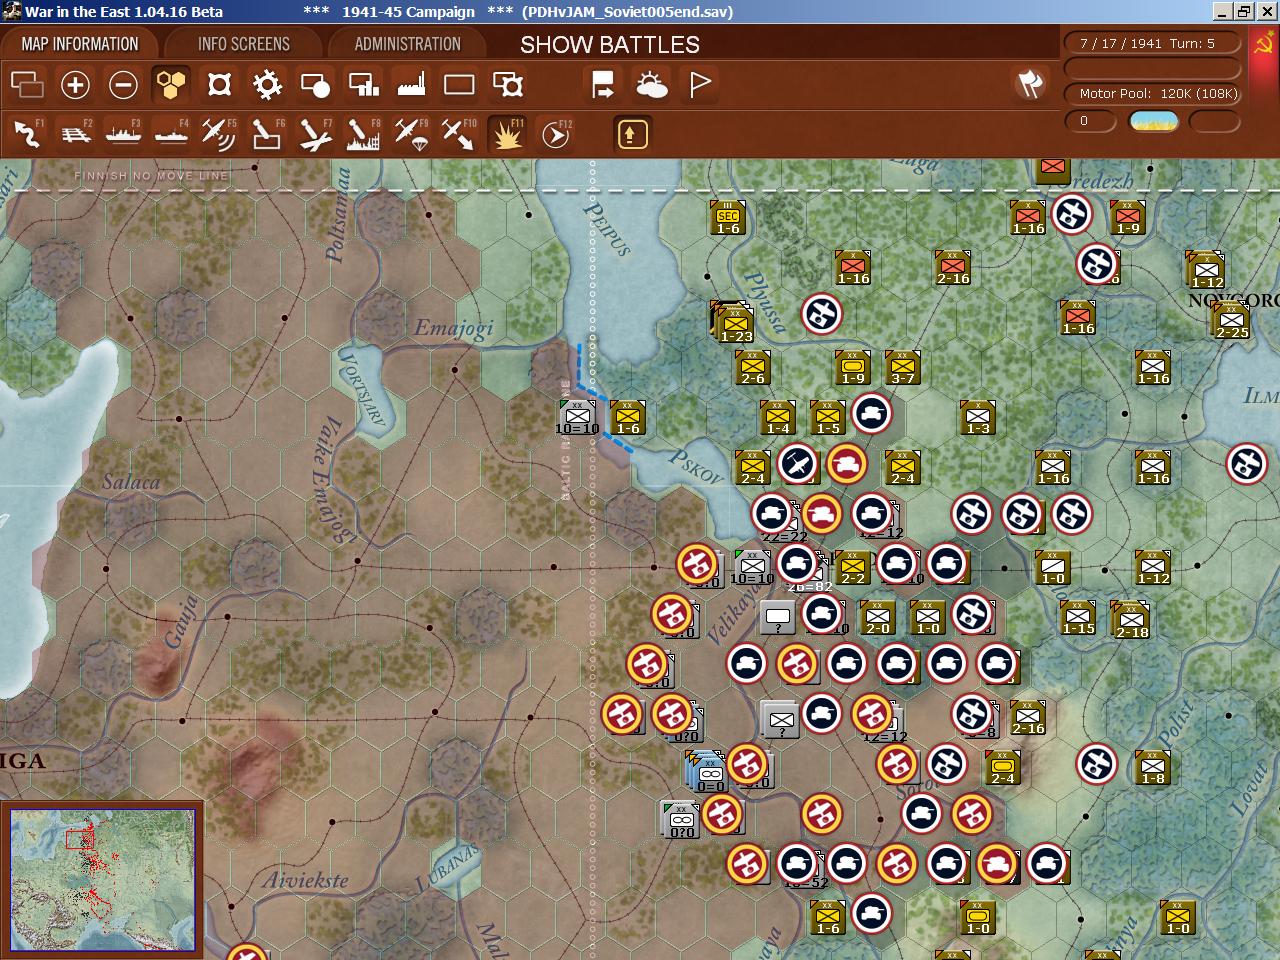The image size is (1280, 960).
Task: Toggle the highlighted up-arrow box icon
Action: tap(632, 134)
